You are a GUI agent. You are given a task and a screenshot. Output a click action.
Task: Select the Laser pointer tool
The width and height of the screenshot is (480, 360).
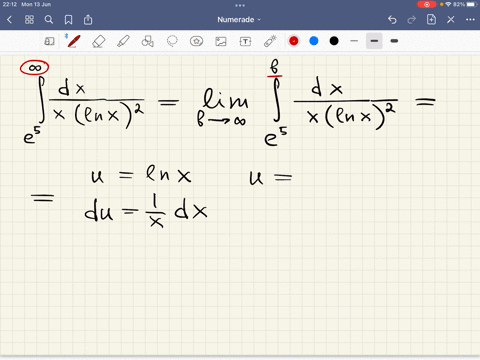[270, 41]
